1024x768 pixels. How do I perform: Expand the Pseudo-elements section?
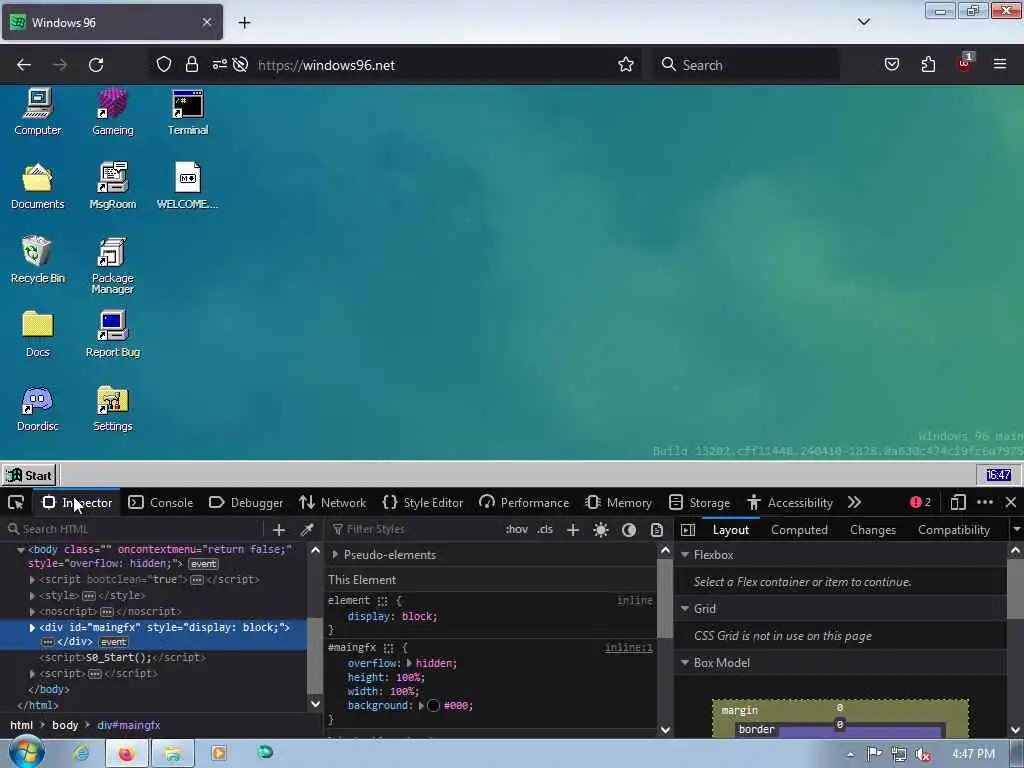(x=335, y=554)
